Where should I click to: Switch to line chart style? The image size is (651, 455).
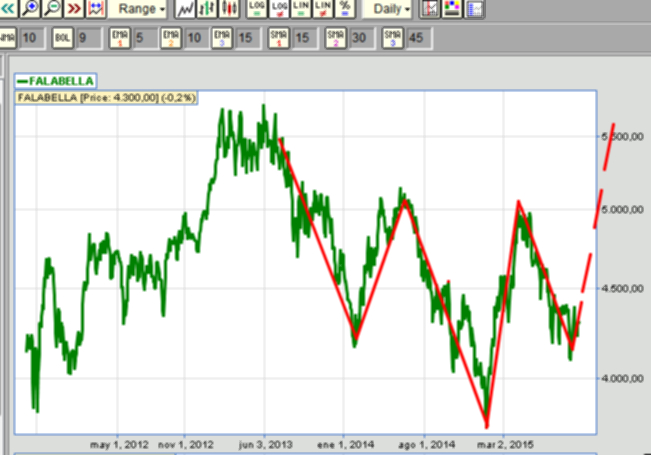[x=185, y=8]
